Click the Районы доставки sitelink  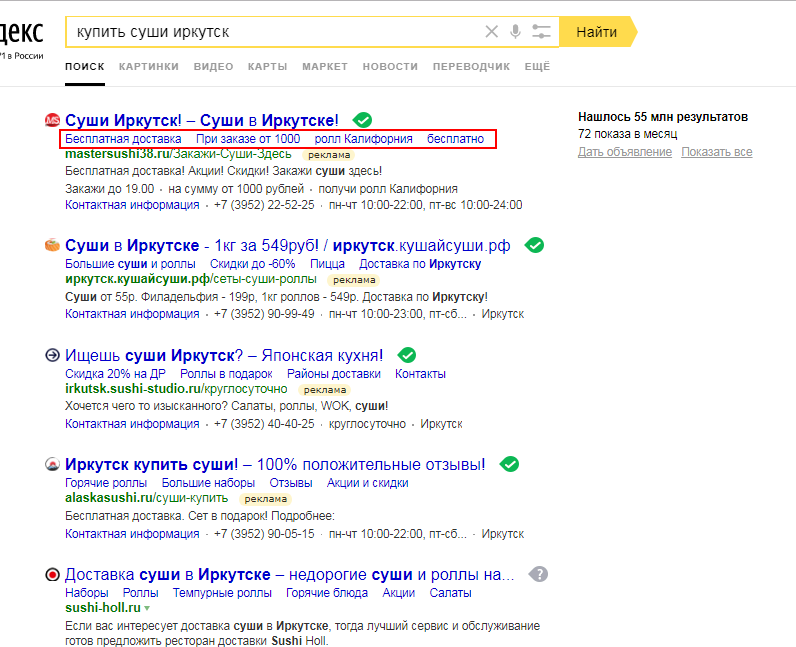[334, 374]
